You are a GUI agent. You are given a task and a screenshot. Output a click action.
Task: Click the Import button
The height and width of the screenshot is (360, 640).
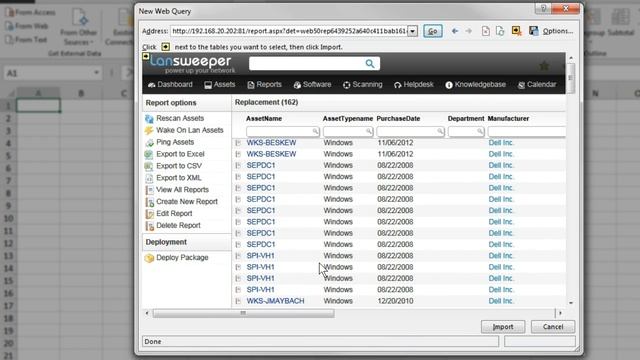503,327
